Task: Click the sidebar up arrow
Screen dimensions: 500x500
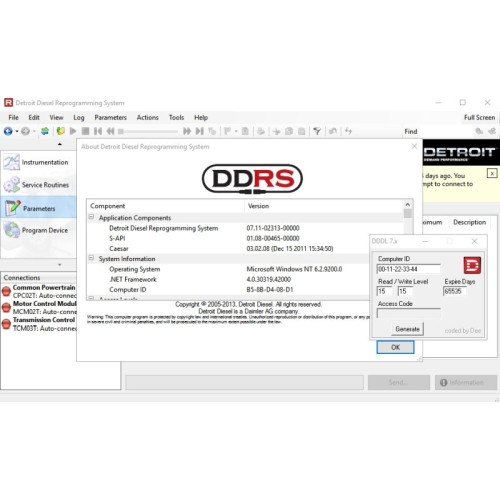Action: (x=60, y=144)
